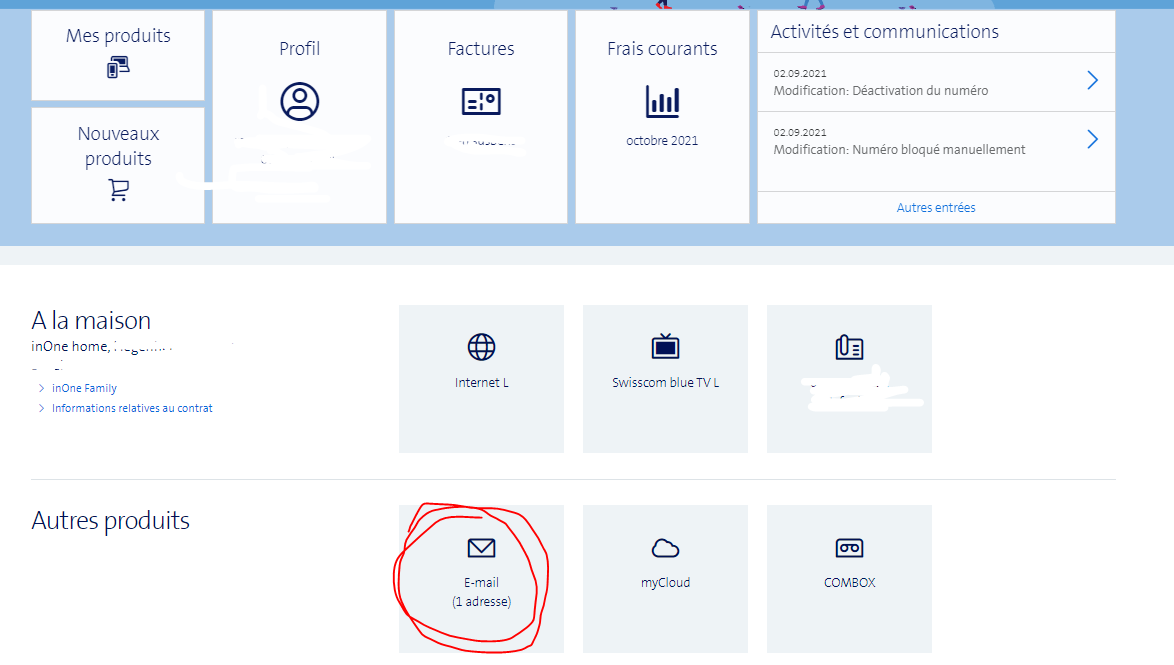Screen dimensions: 1174x665
Task: Click the Factures invoice icon
Action: (x=481, y=101)
